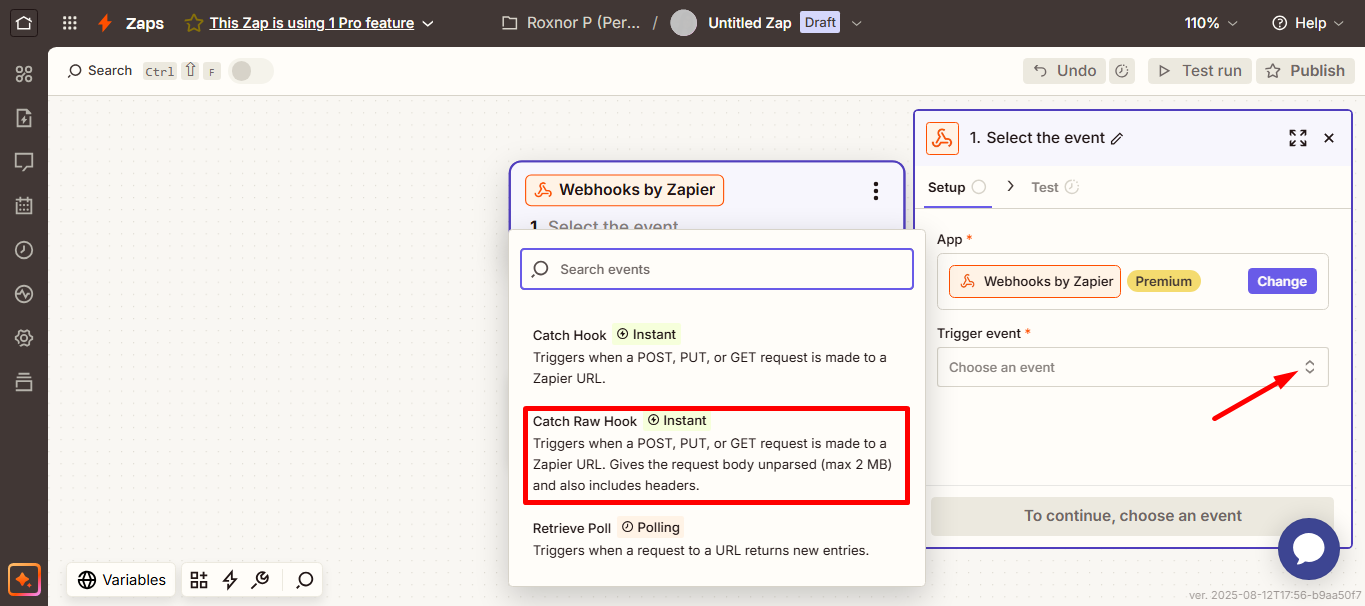Click the grid-plus icon in the bottom toolbar
1365x606 pixels.
pos(199,580)
